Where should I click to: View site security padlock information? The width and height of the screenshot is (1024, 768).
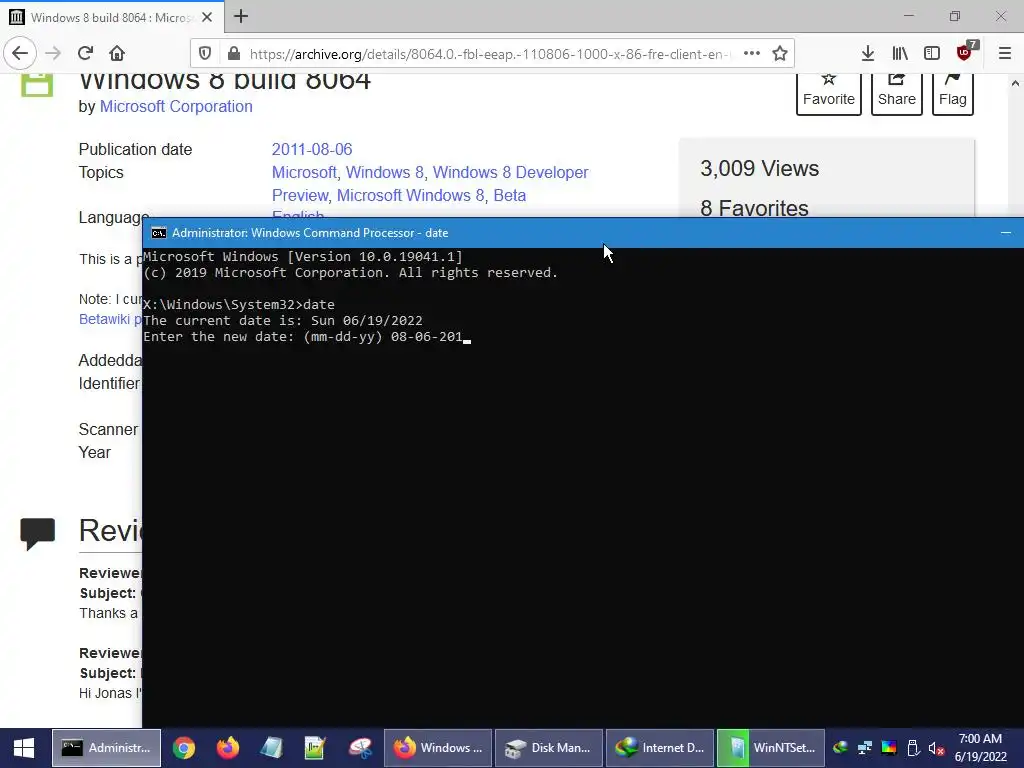coord(233,54)
